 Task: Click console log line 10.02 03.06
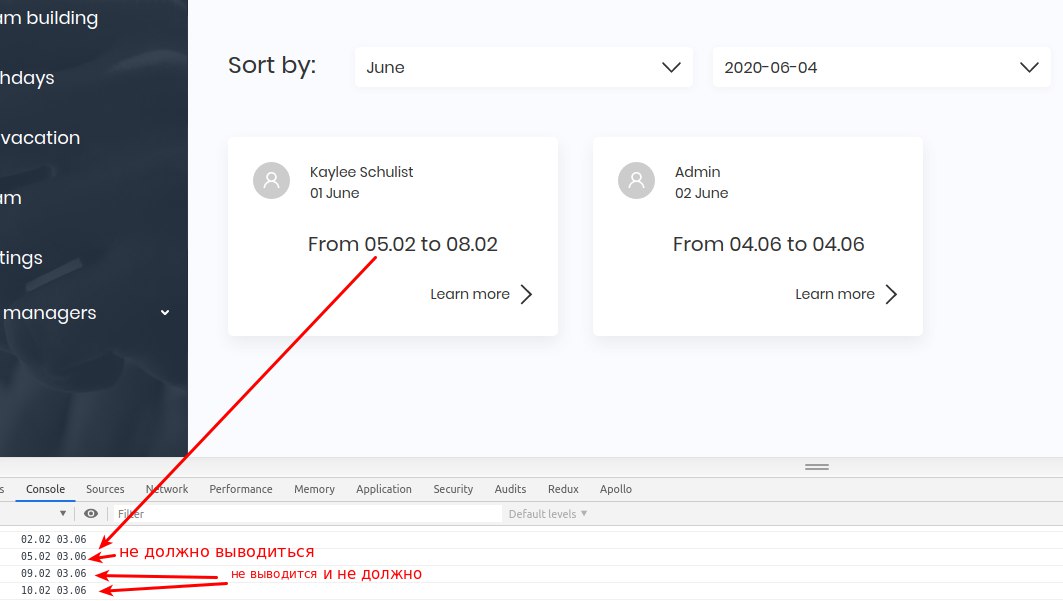[54, 590]
